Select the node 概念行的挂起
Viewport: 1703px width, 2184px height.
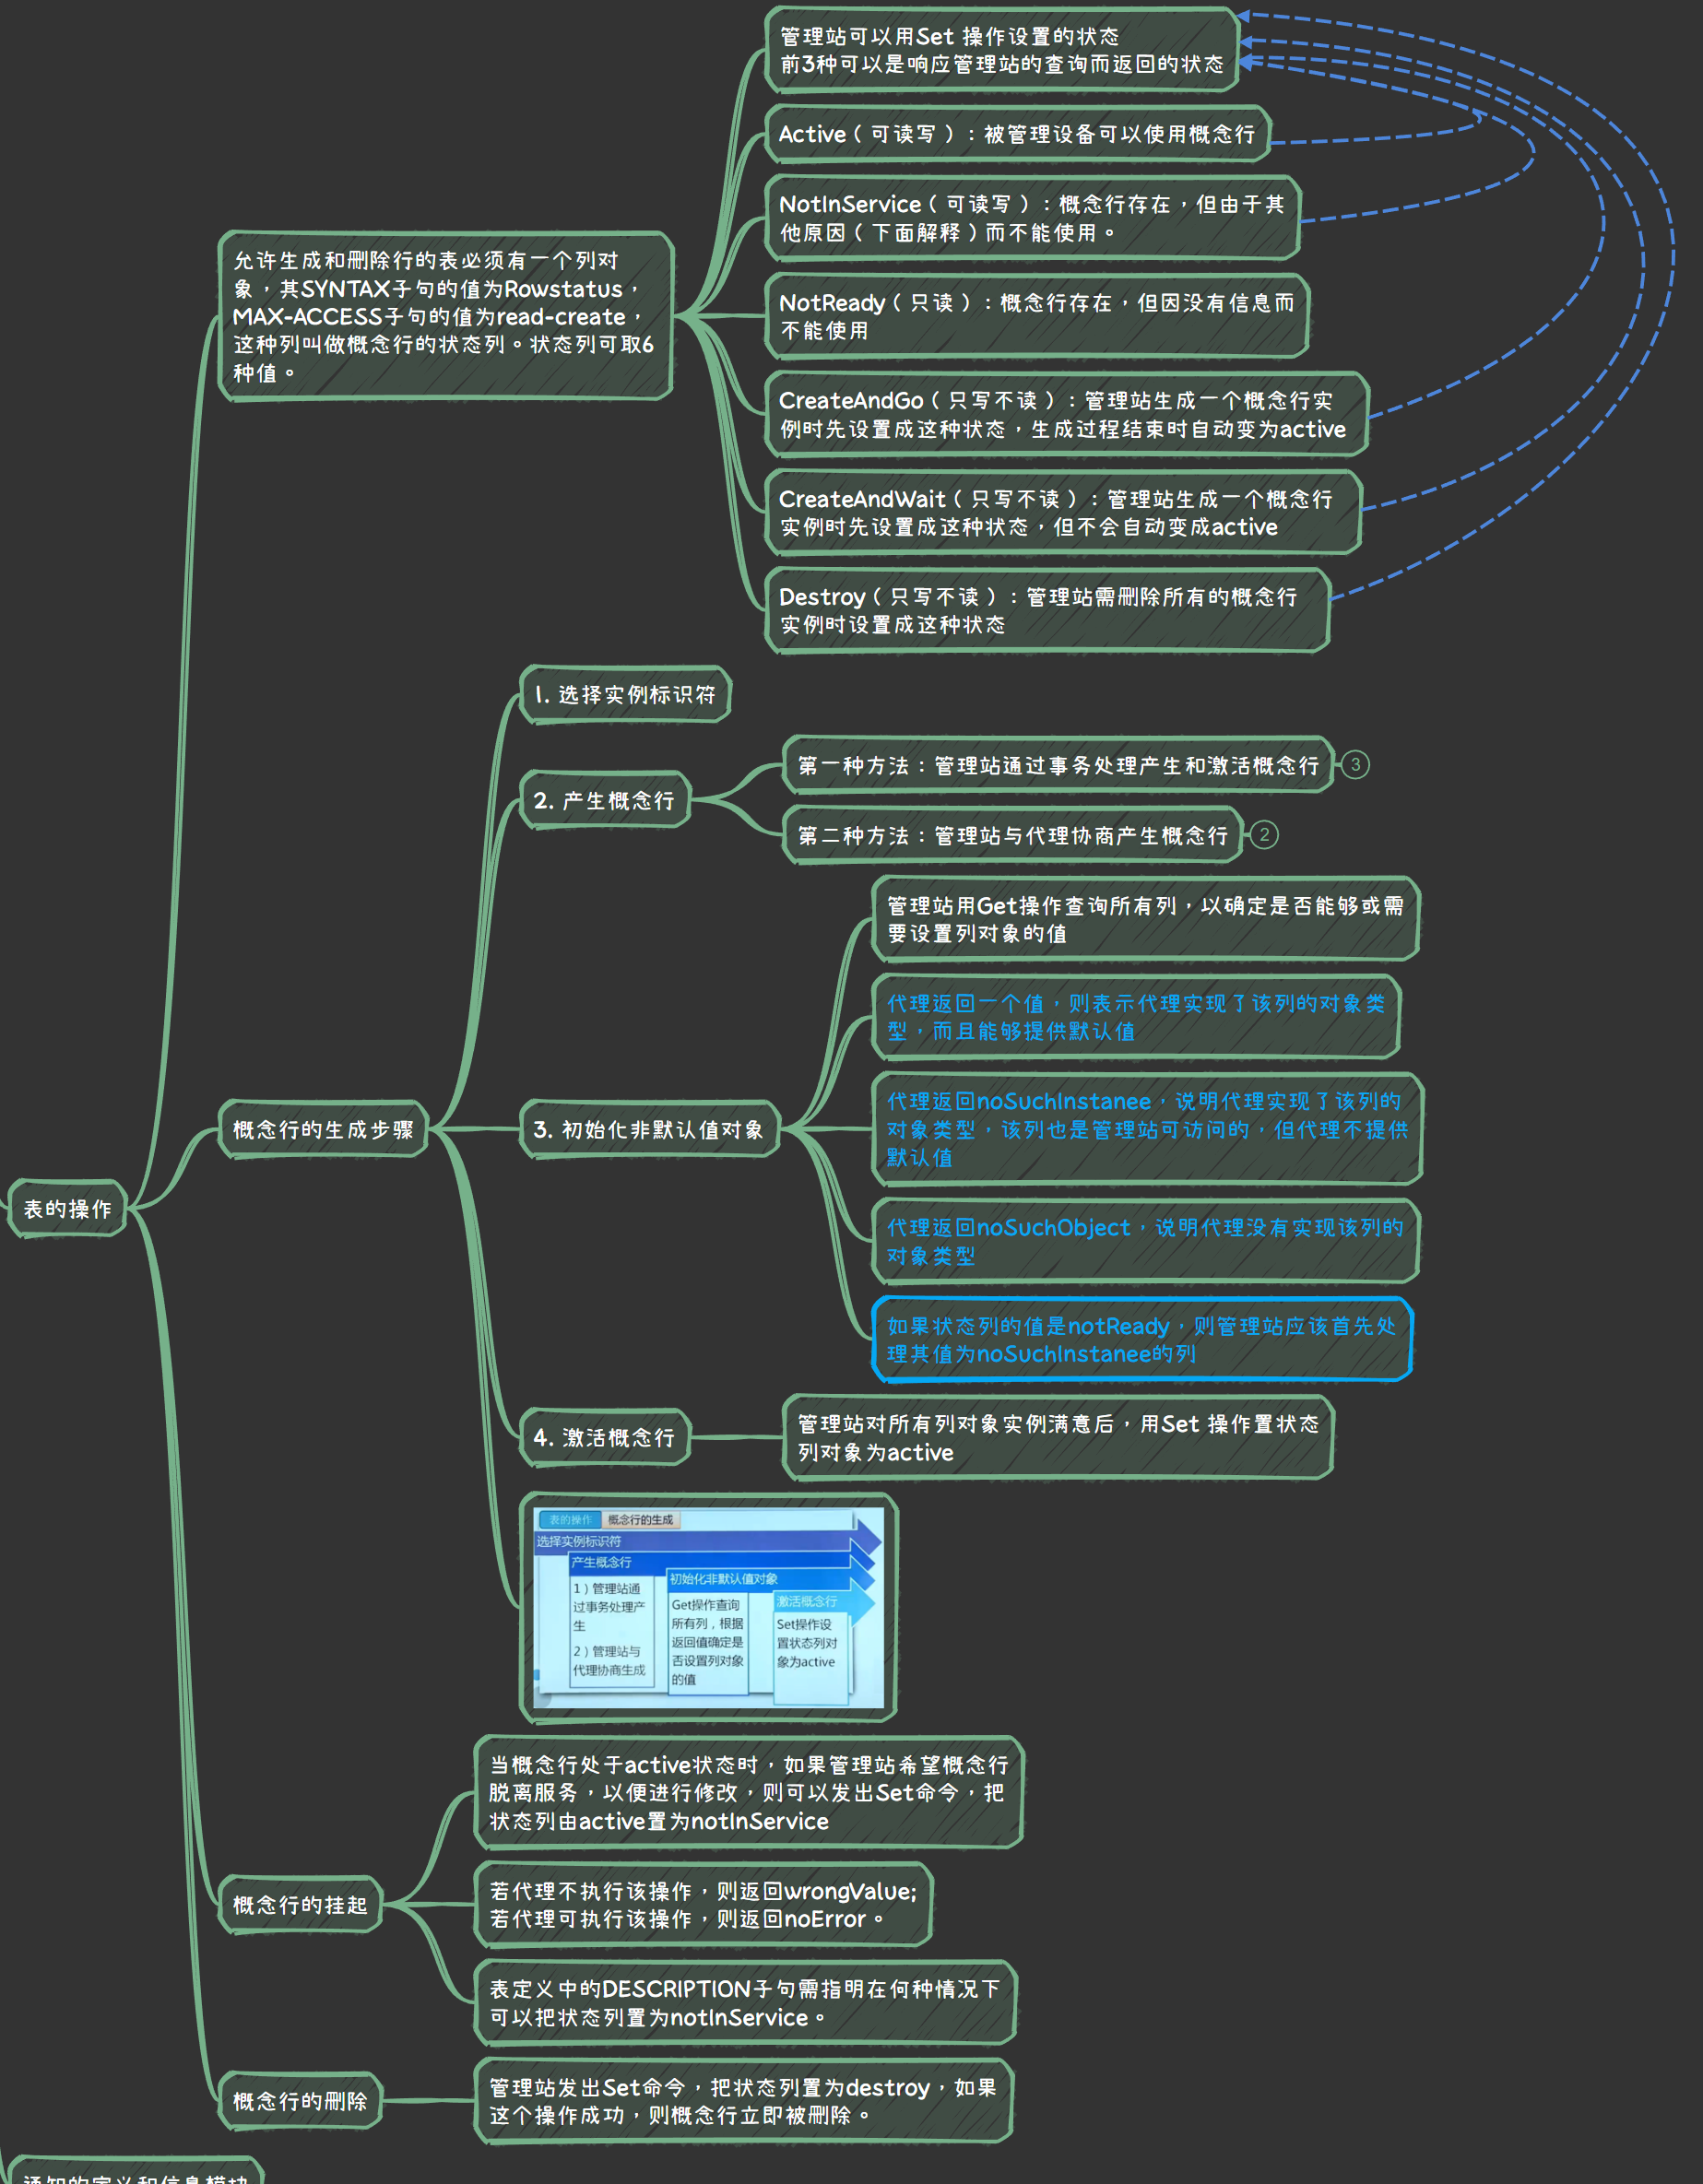pos(300,1905)
